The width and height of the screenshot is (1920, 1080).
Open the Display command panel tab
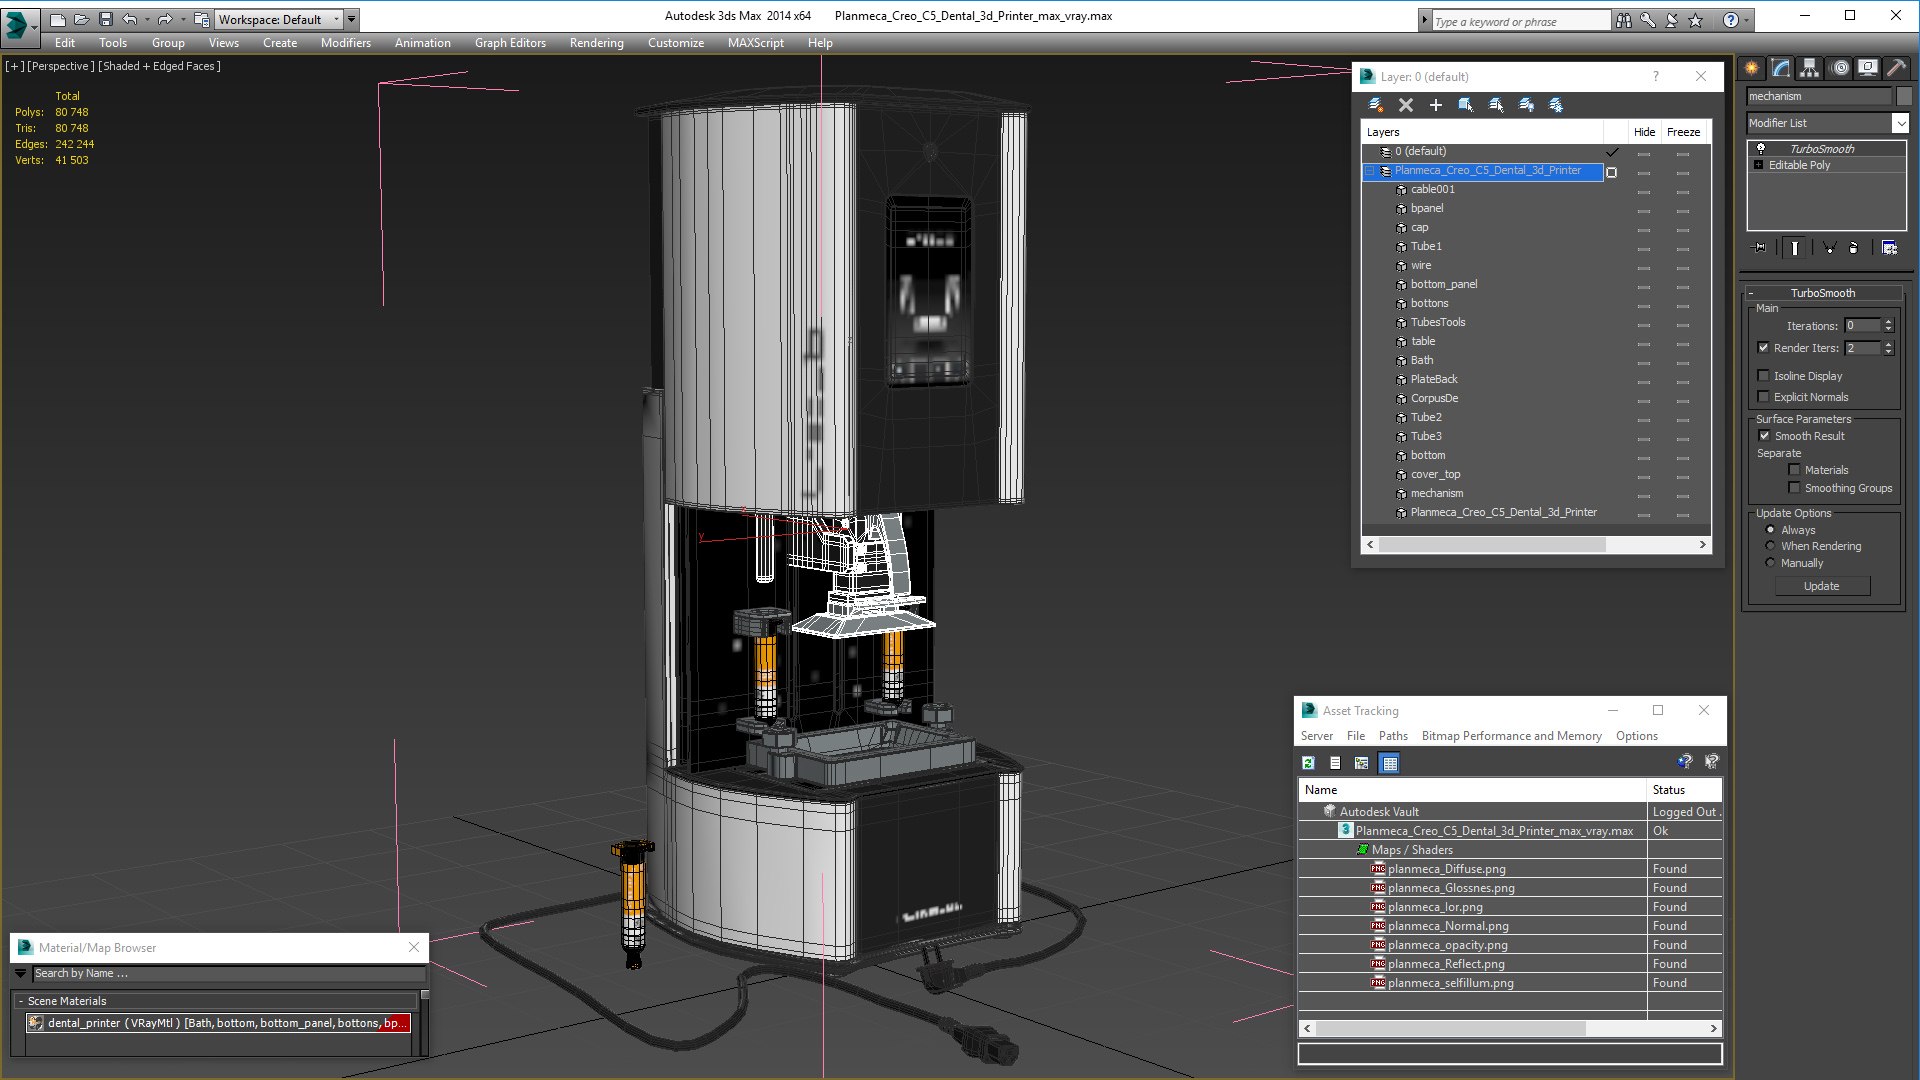pyautogui.click(x=1868, y=68)
